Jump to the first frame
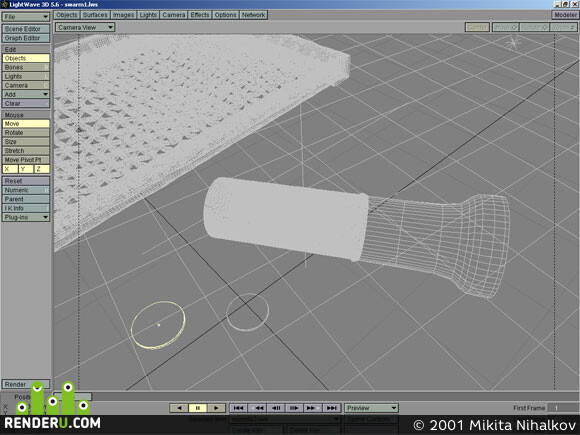Viewport: 580px width, 435px height. [x=239, y=408]
